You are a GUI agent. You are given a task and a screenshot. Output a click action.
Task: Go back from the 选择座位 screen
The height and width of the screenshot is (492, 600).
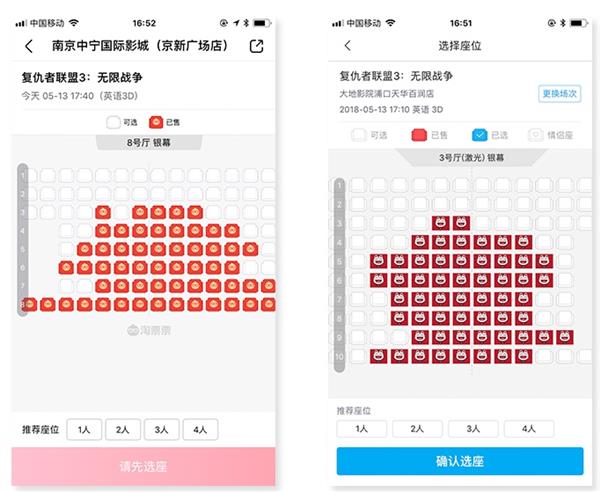click(x=347, y=46)
